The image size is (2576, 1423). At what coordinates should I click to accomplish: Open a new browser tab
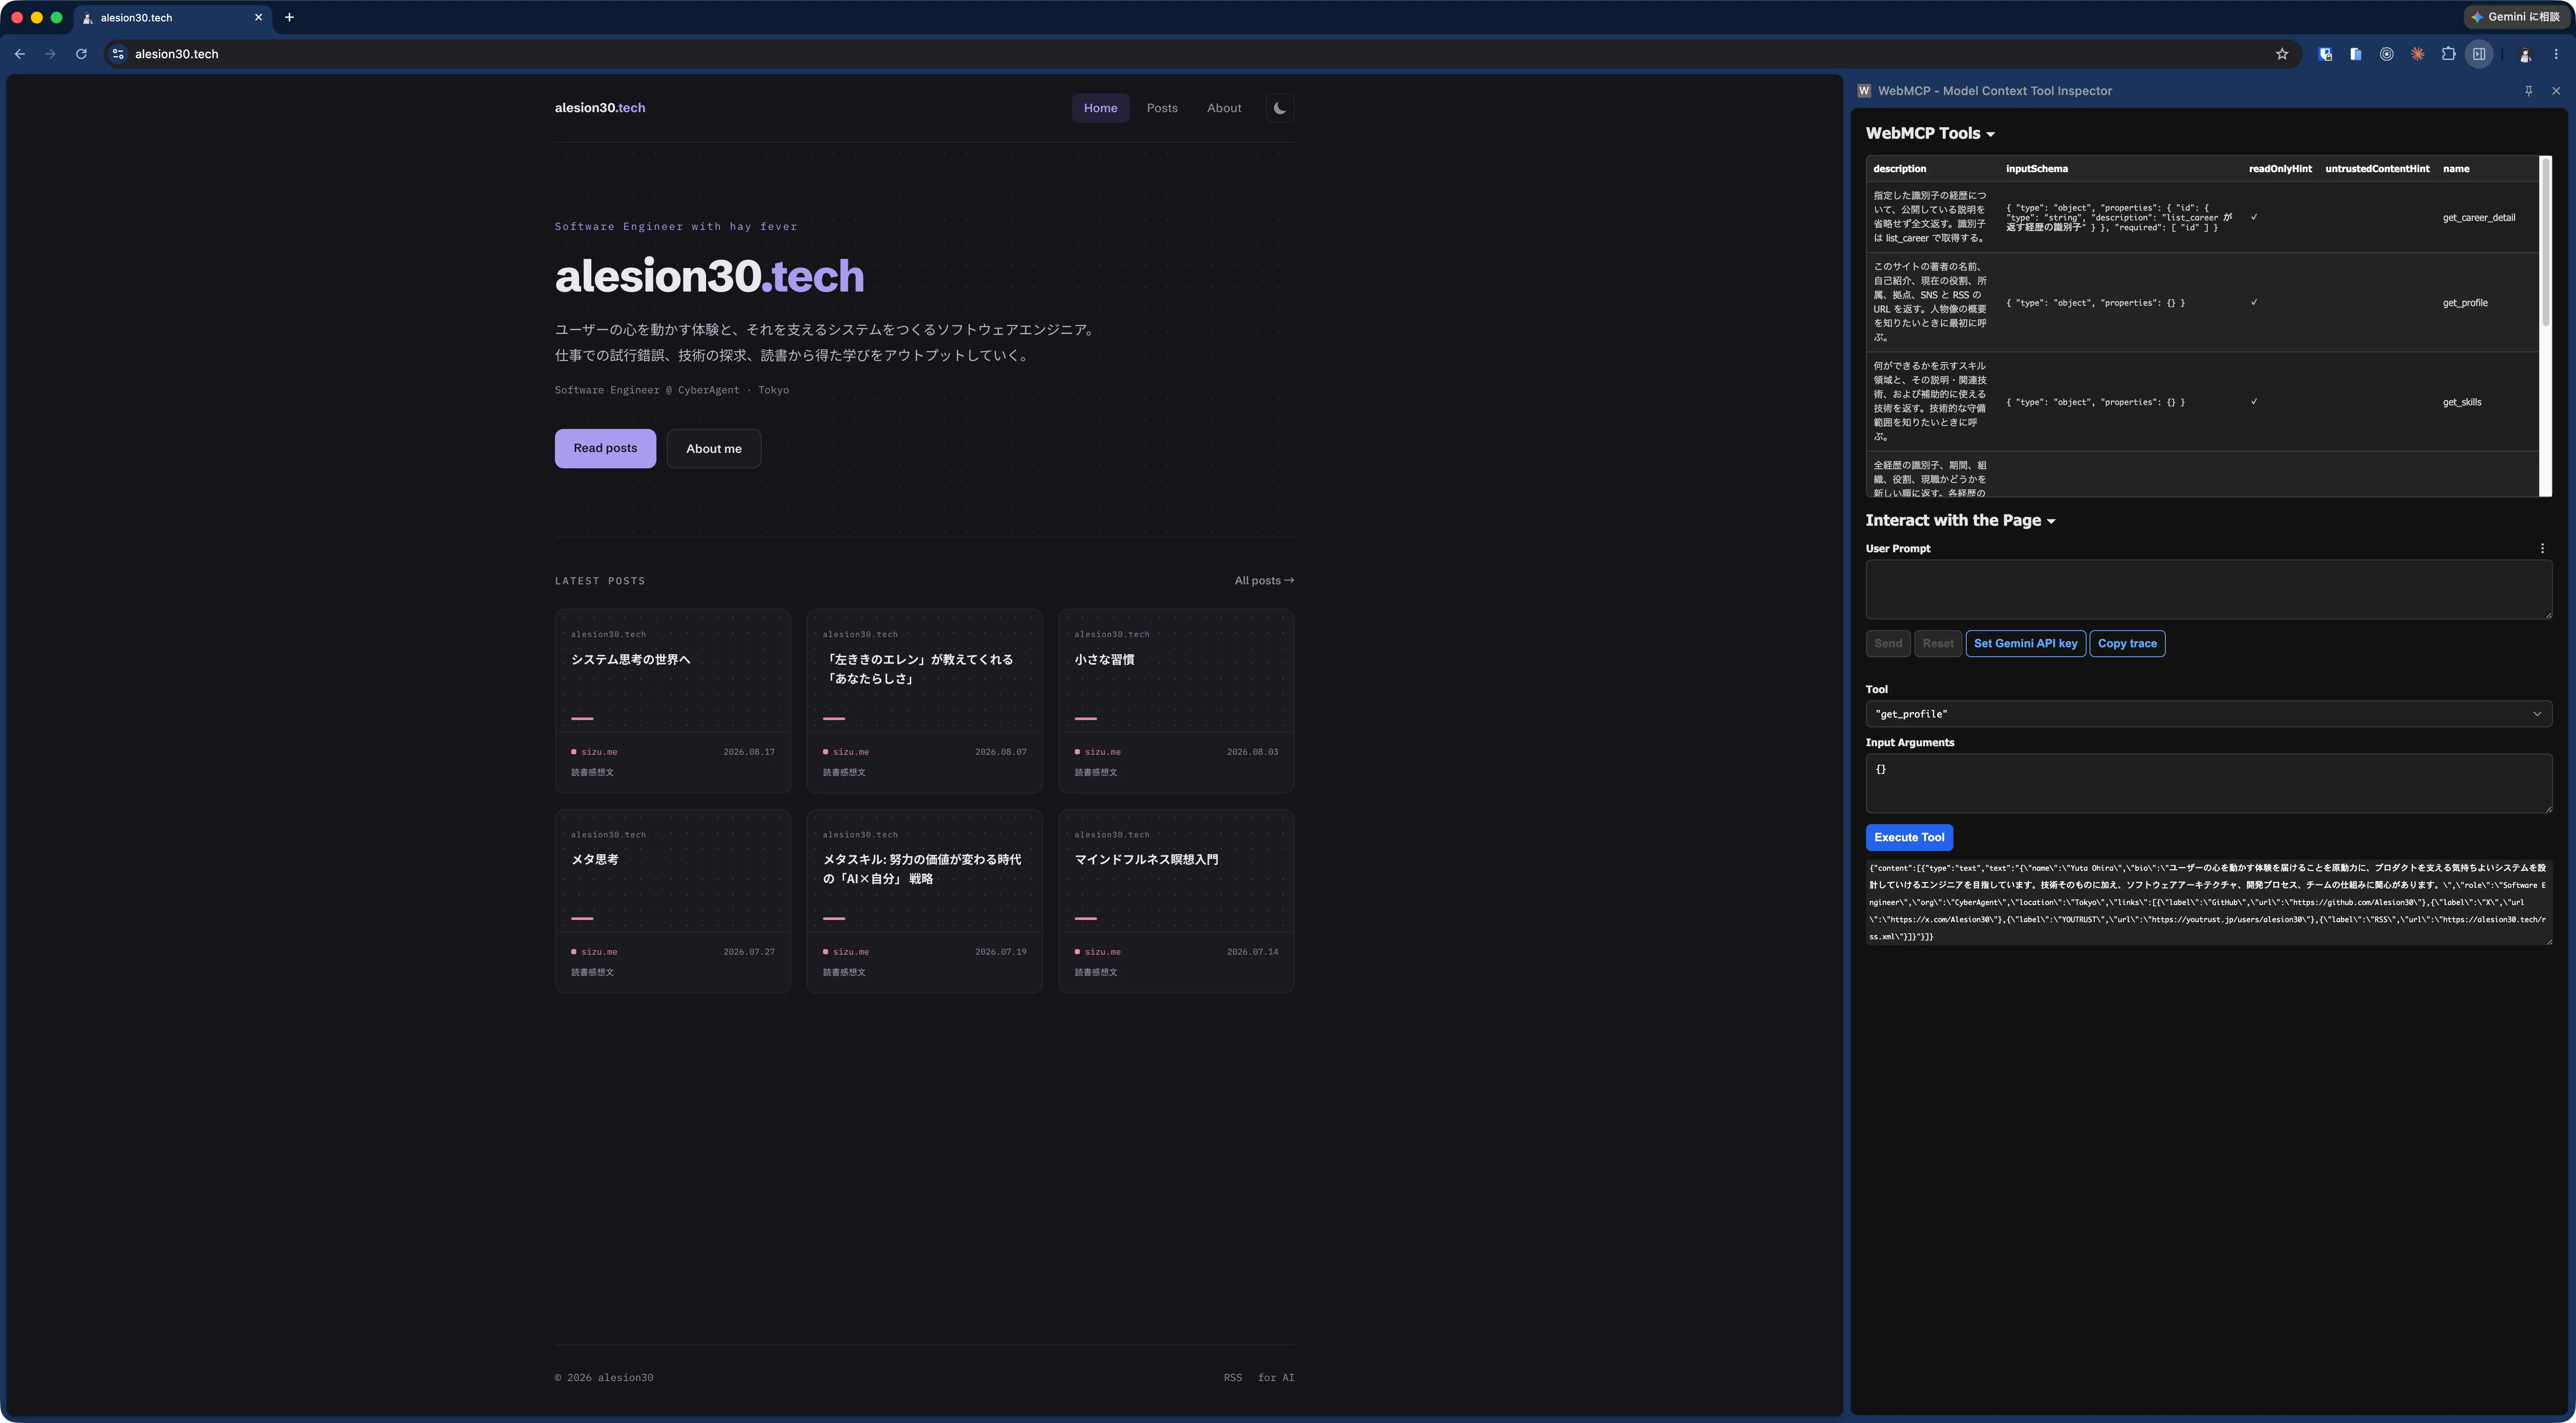289,17
